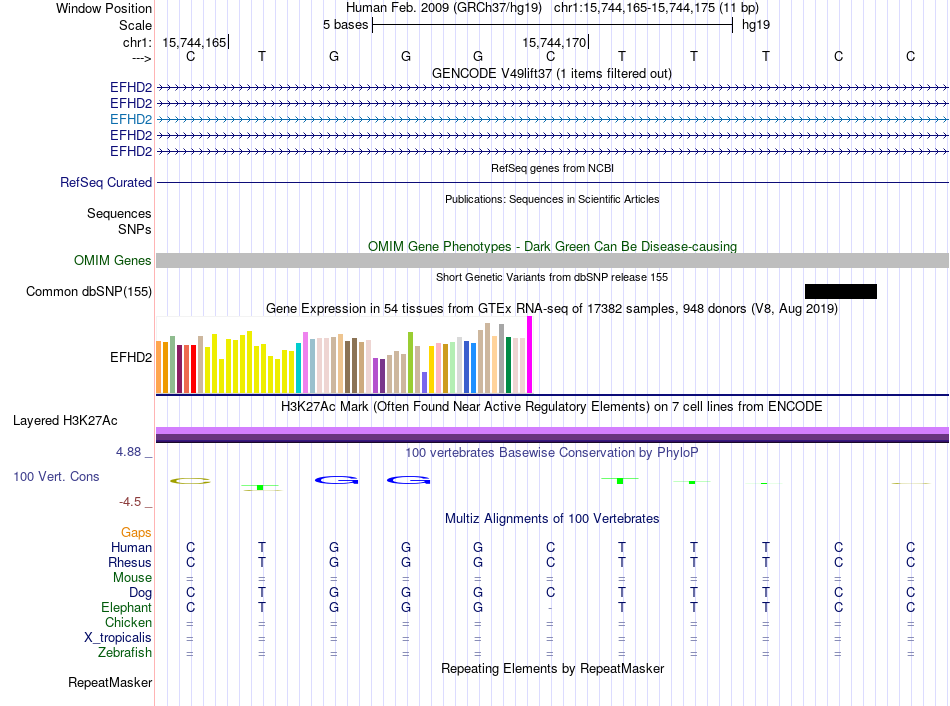This screenshot has height=706, width=950.
Task: Click the purple H3K27Ac signal band
Action: 552,435
